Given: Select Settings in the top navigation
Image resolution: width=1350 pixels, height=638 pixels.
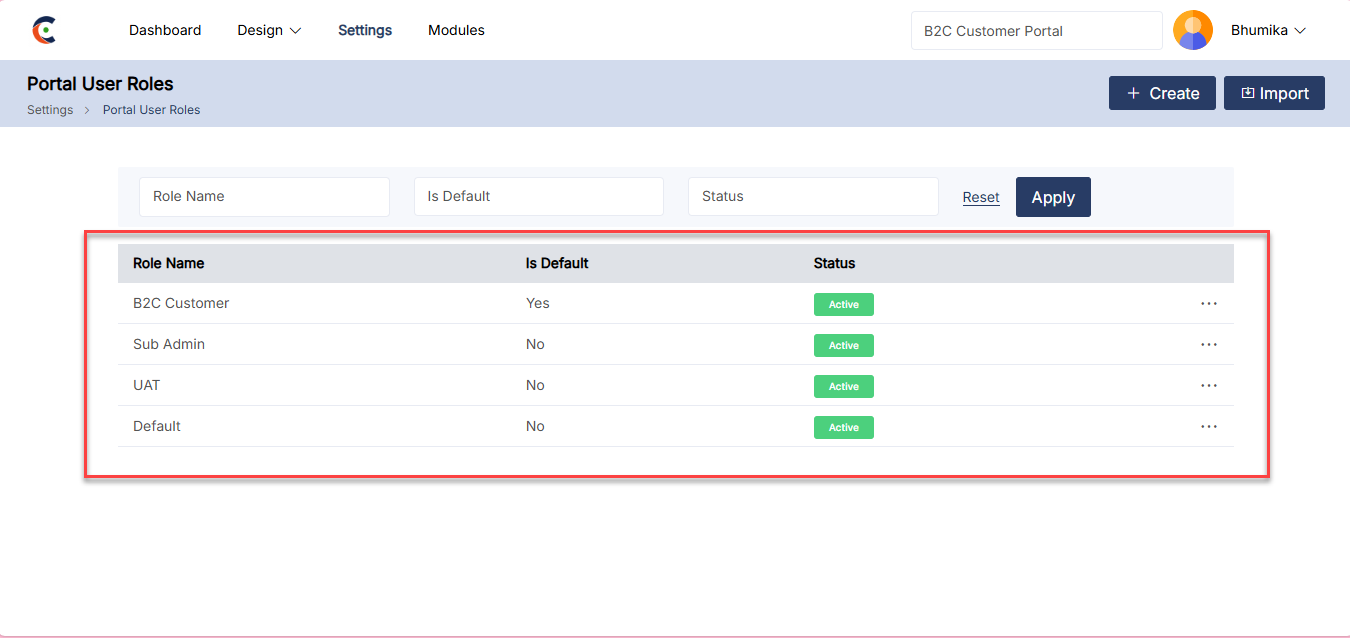Looking at the screenshot, I should tap(365, 30).
